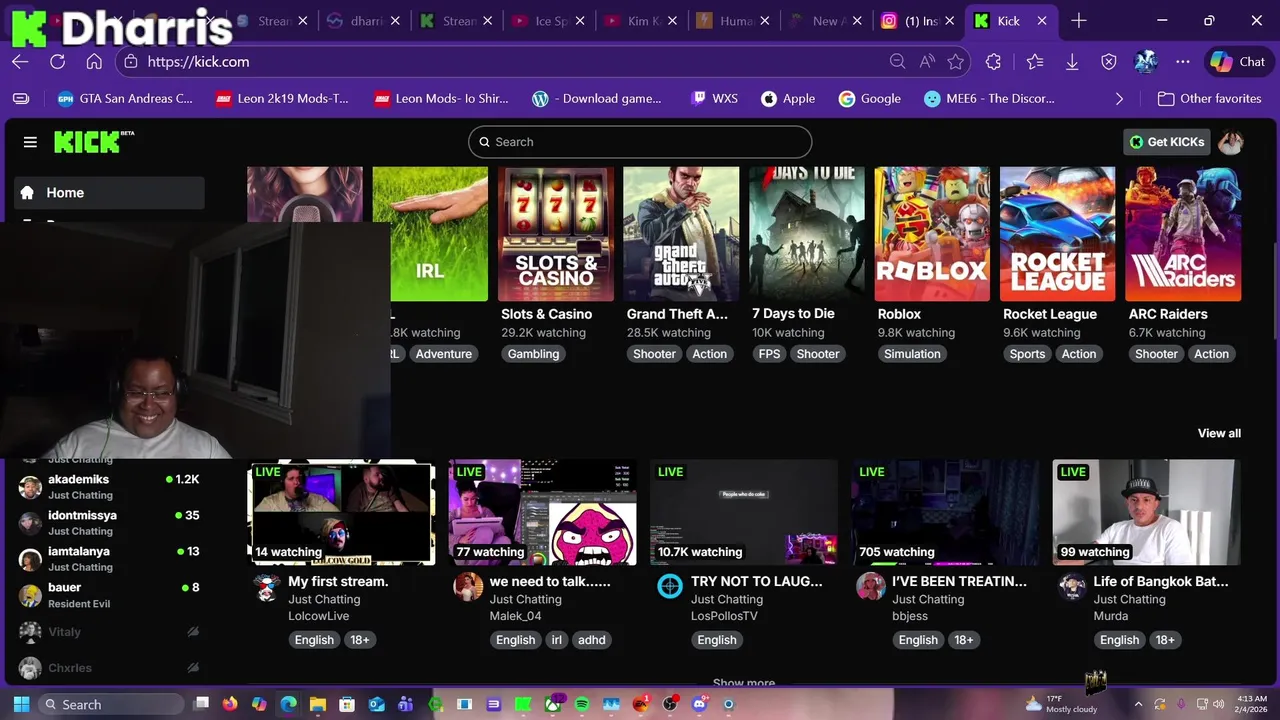Open Settings and more ellipsis menu
Image resolution: width=1280 pixels, height=720 pixels.
point(1183,62)
